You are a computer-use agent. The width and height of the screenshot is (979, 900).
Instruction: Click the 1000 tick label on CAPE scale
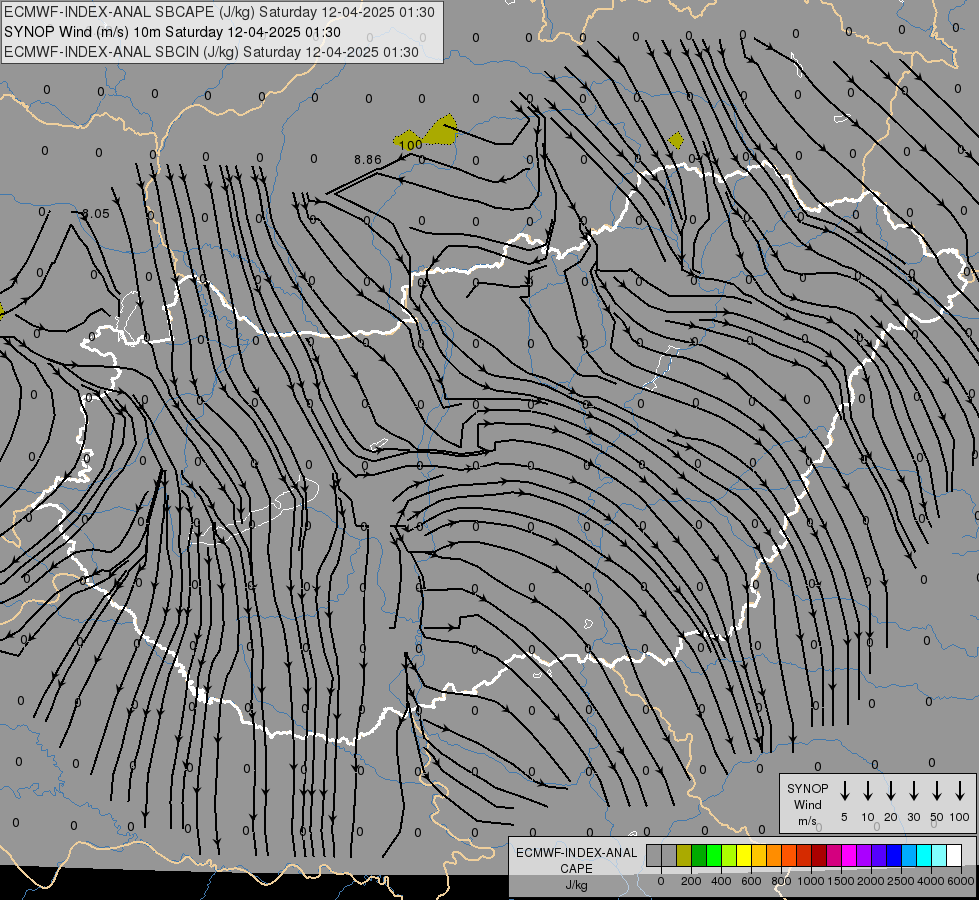pos(811,881)
